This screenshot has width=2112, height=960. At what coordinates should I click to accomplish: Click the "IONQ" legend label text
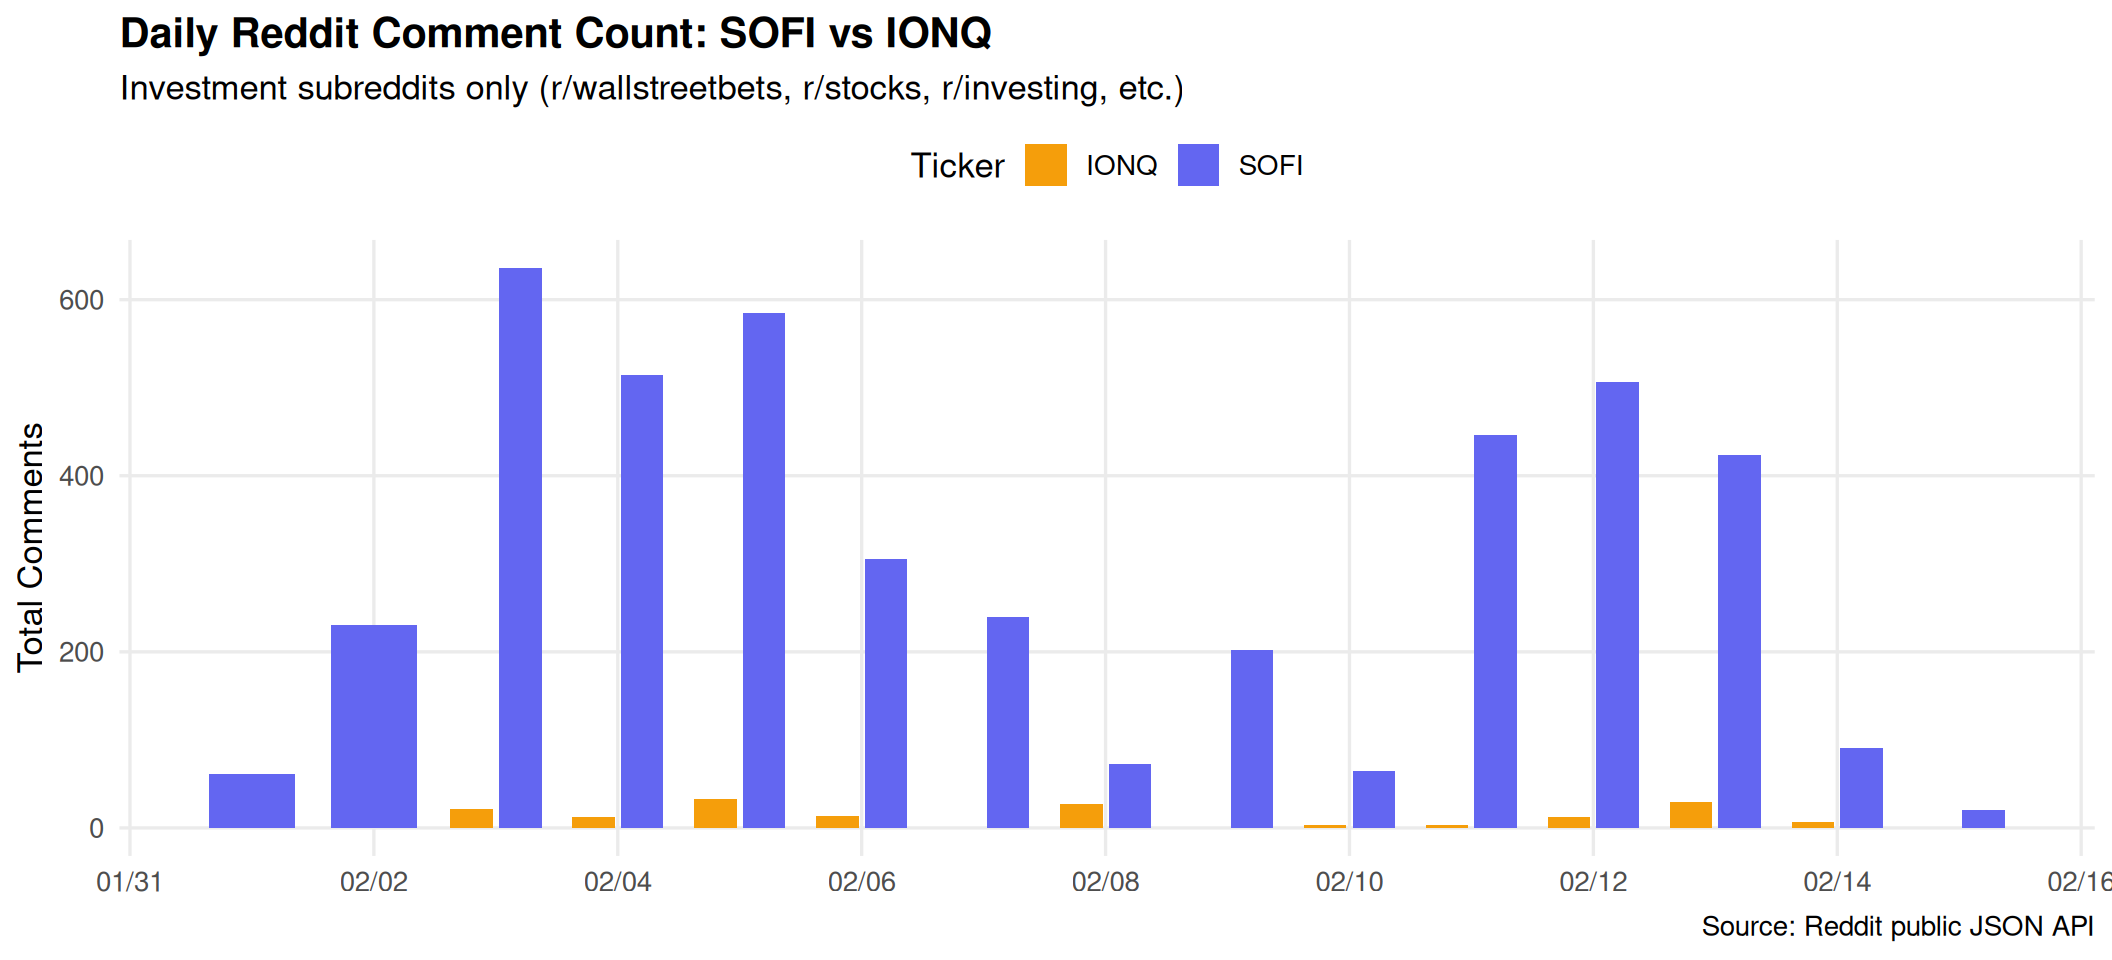pos(1121,166)
